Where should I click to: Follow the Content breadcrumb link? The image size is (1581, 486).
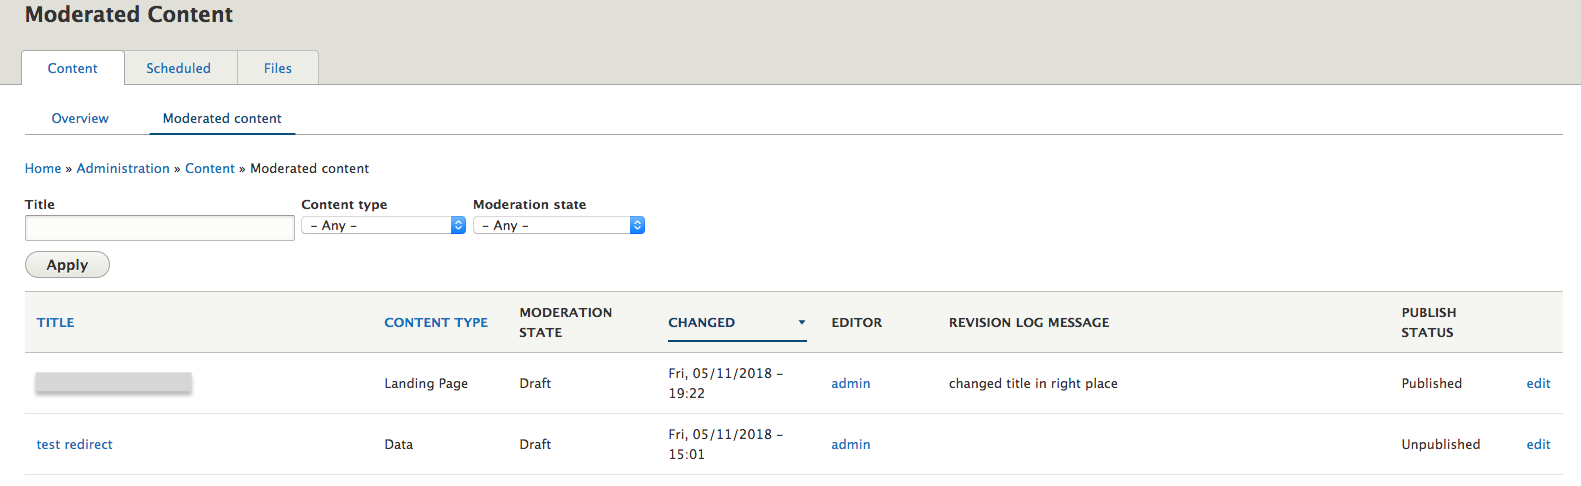[x=210, y=168]
